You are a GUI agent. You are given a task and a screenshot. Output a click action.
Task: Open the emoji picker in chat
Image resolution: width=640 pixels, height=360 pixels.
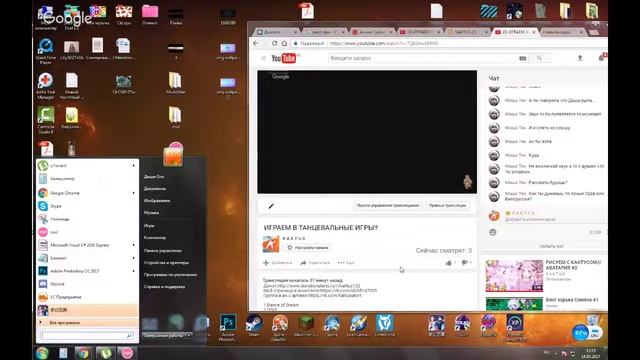click(493, 232)
